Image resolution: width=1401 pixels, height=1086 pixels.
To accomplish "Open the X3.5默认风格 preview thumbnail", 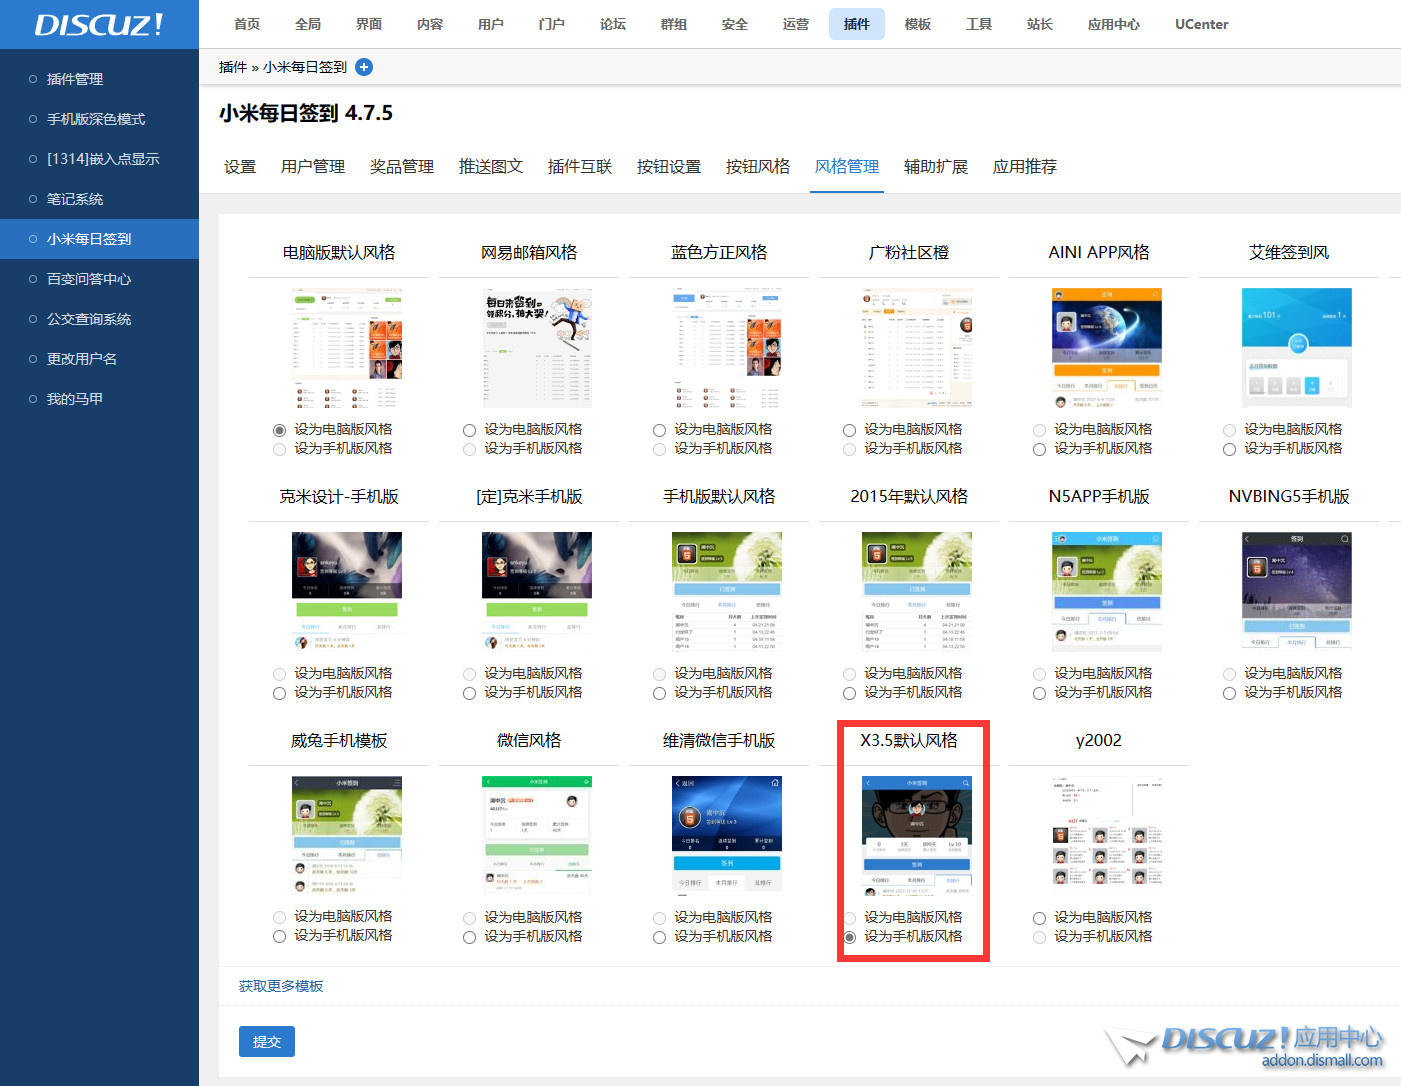I will pos(917,836).
